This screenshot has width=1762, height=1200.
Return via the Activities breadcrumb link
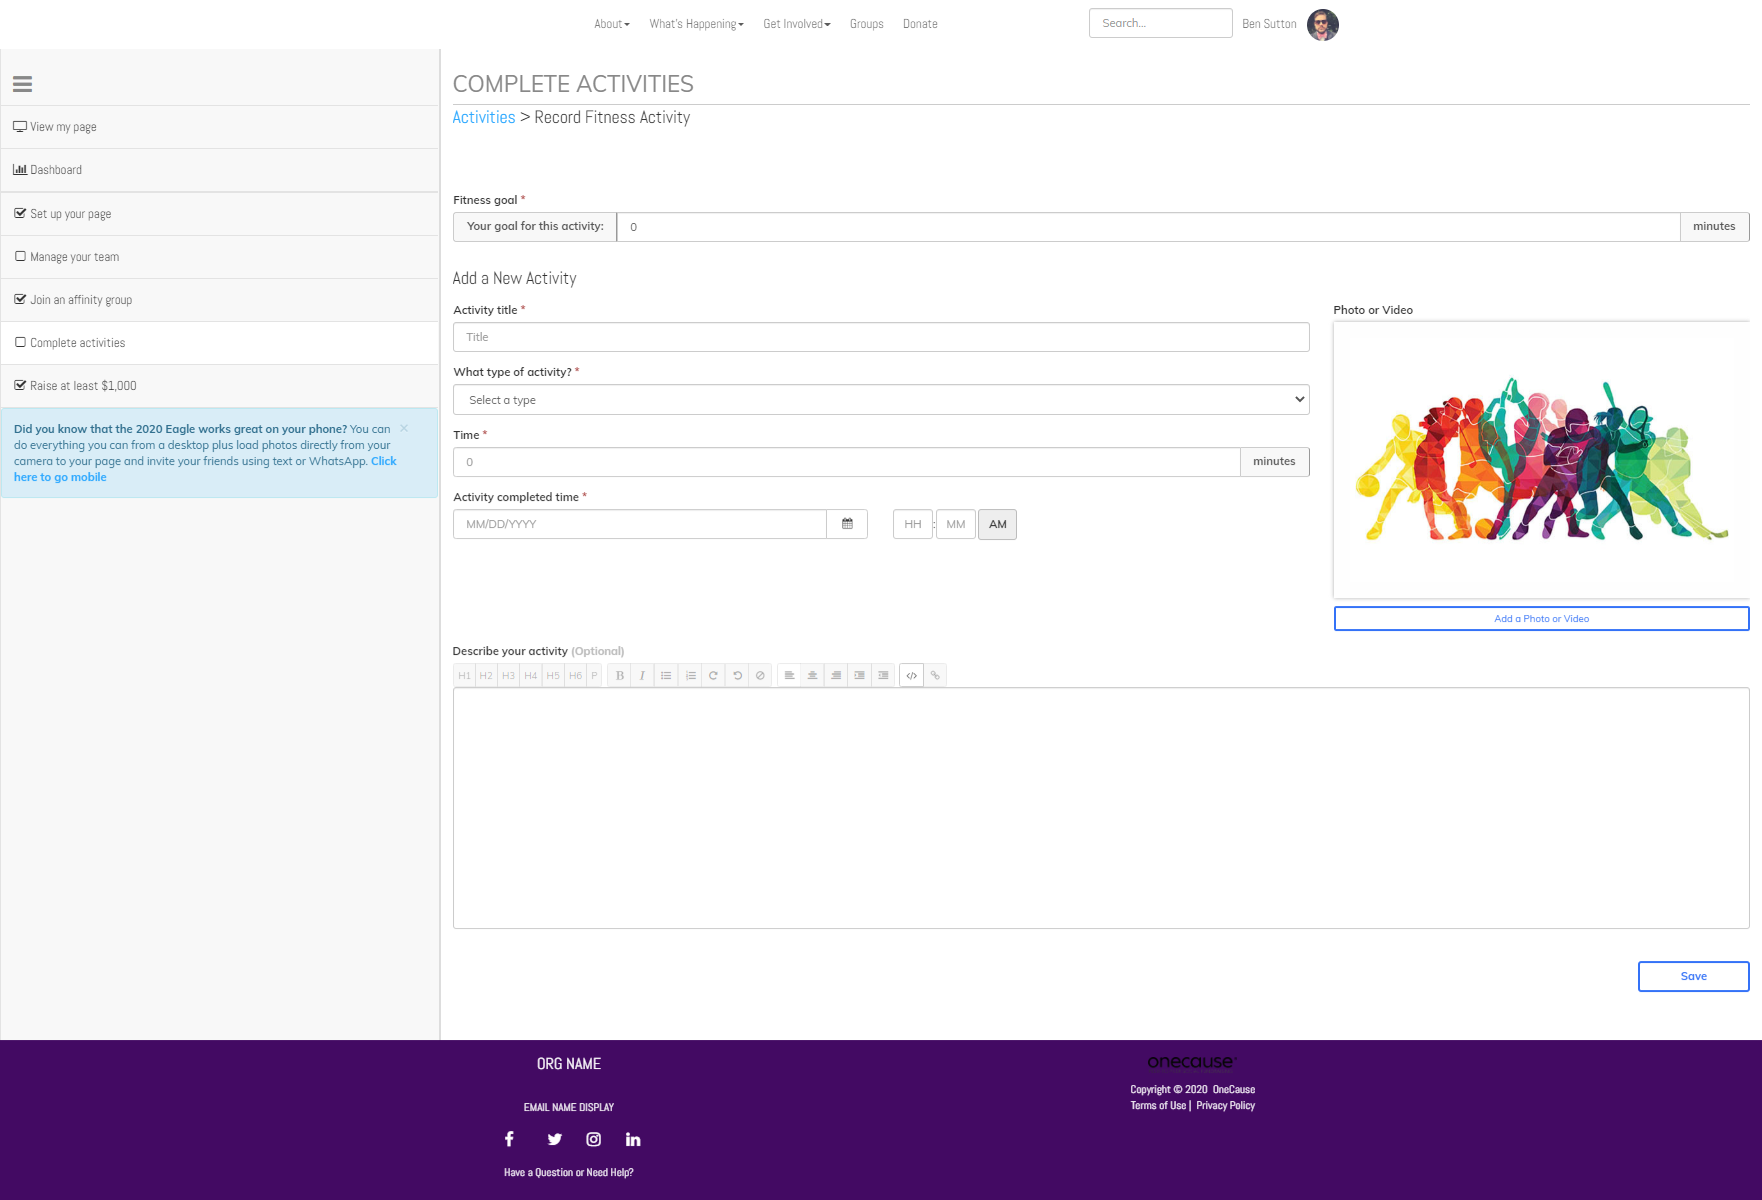tap(483, 117)
